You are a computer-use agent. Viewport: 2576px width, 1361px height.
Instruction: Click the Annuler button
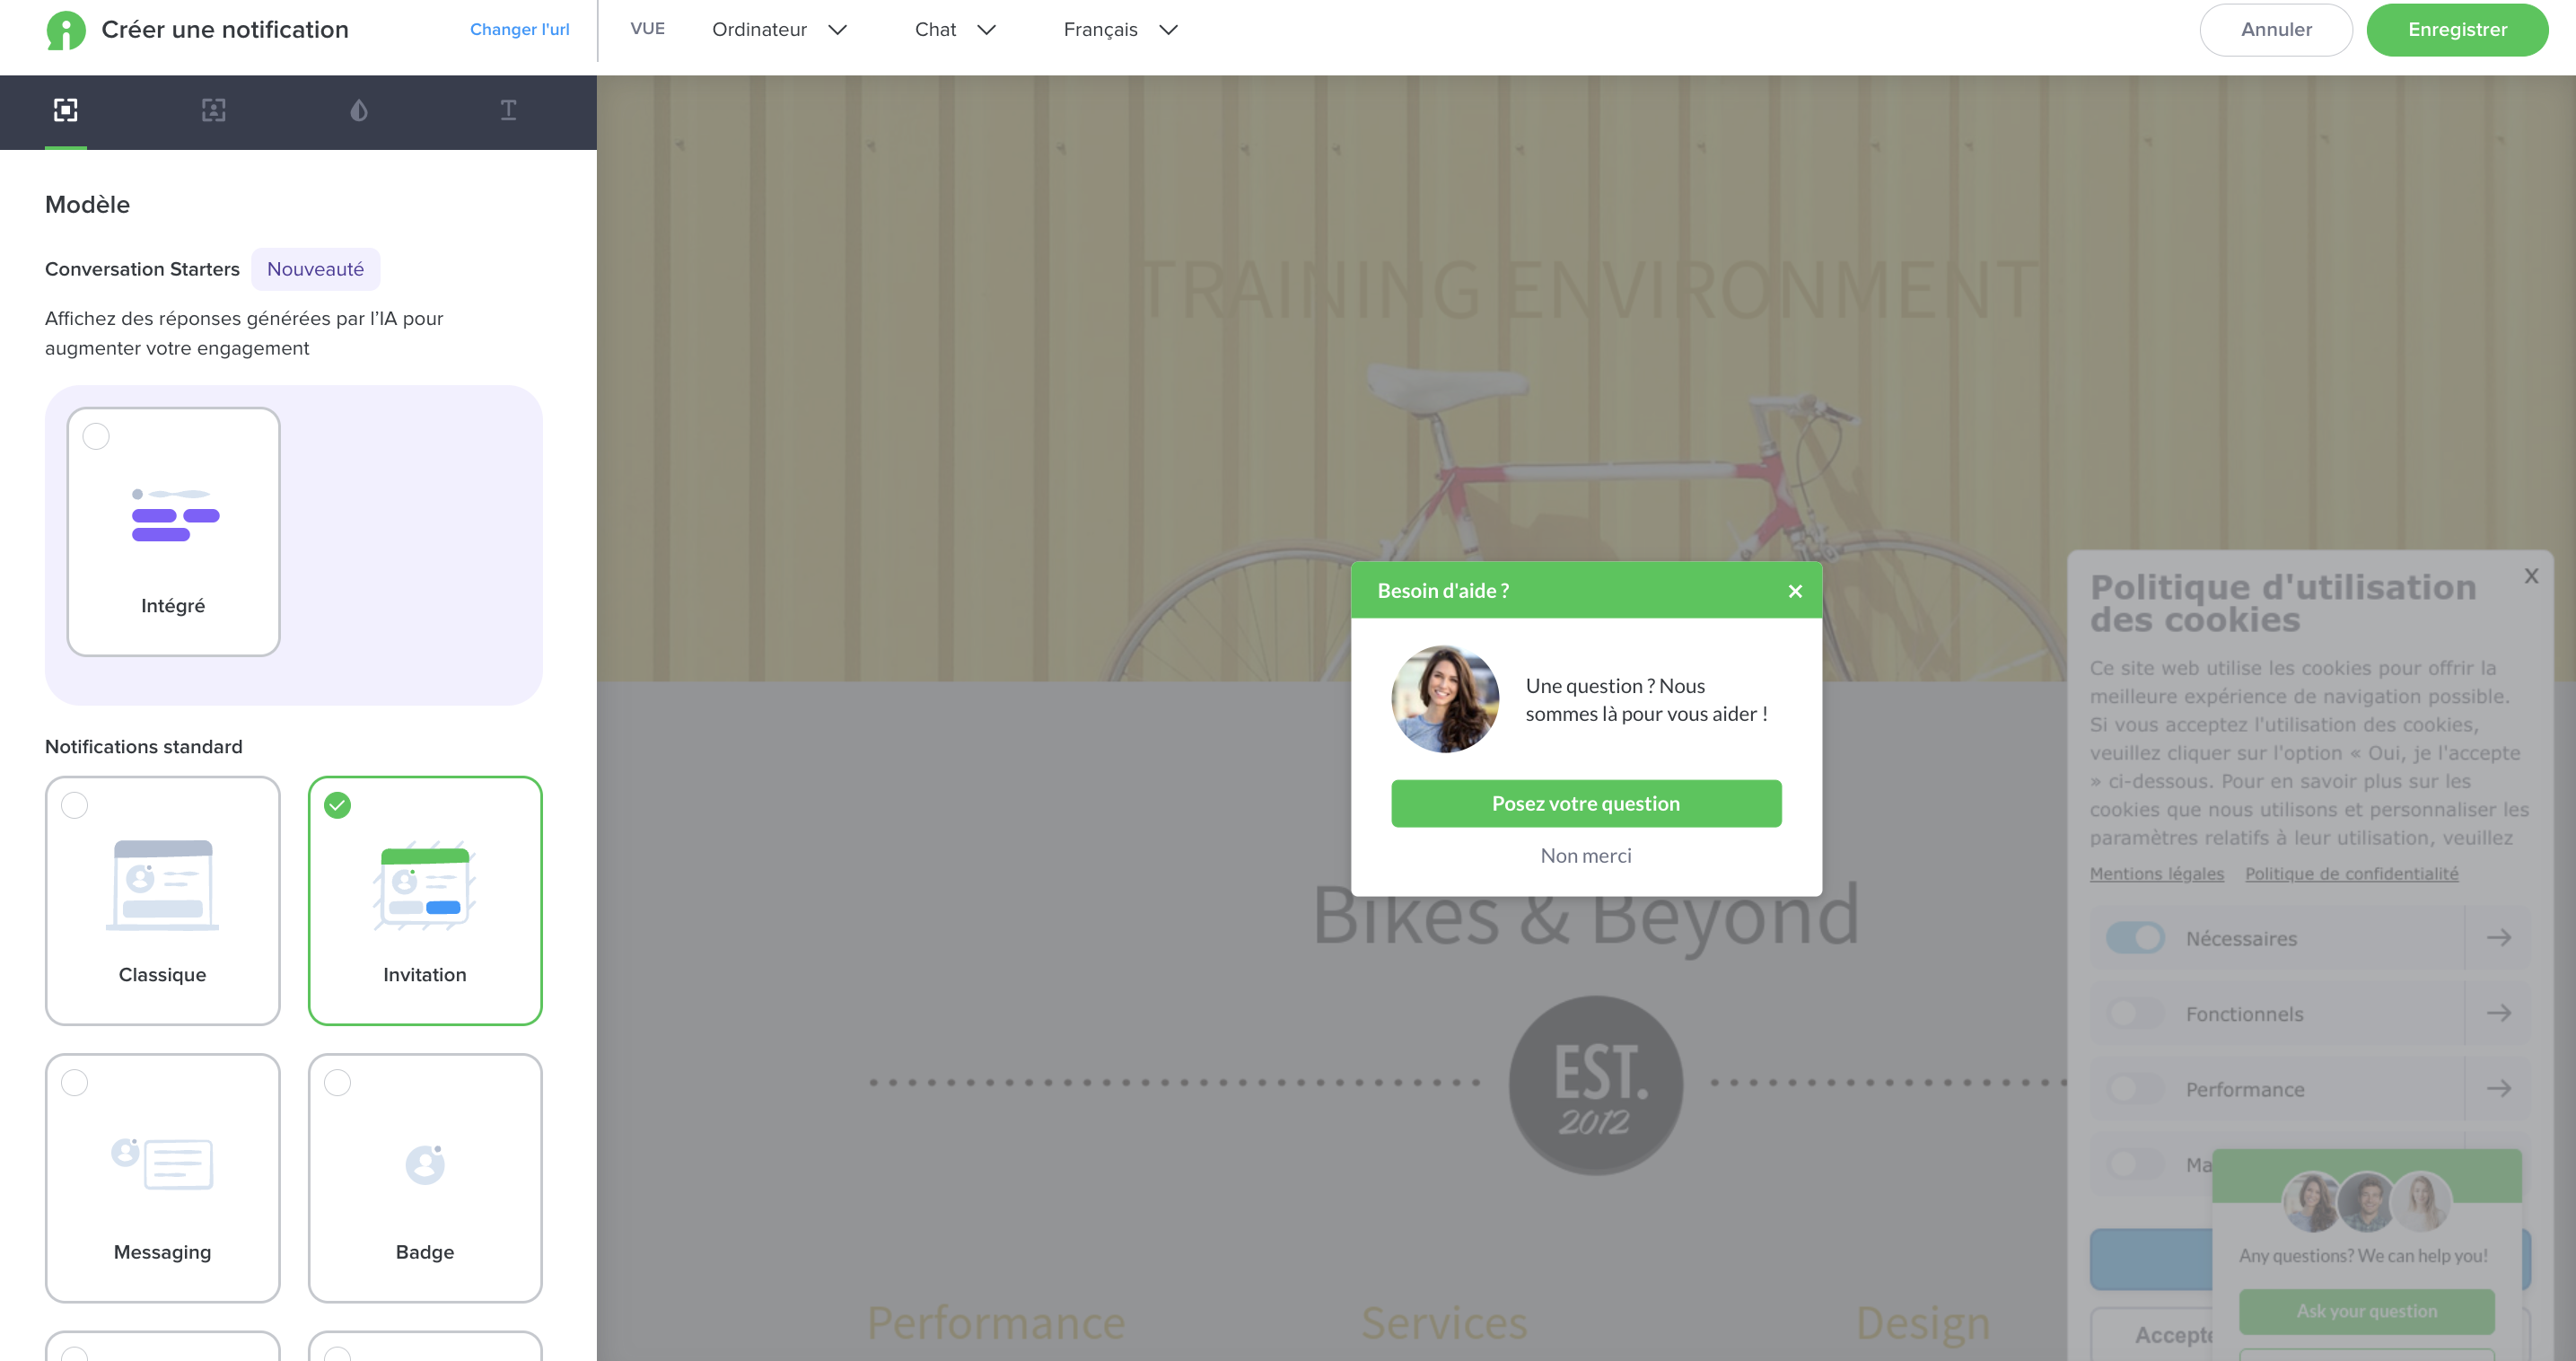click(x=2276, y=30)
